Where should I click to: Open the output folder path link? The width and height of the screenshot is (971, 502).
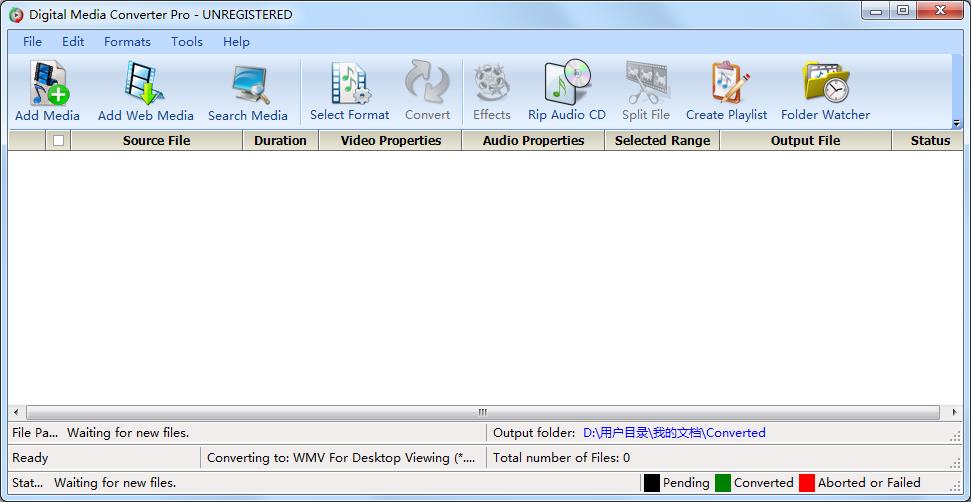pyautogui.click(x=674, y=433)
